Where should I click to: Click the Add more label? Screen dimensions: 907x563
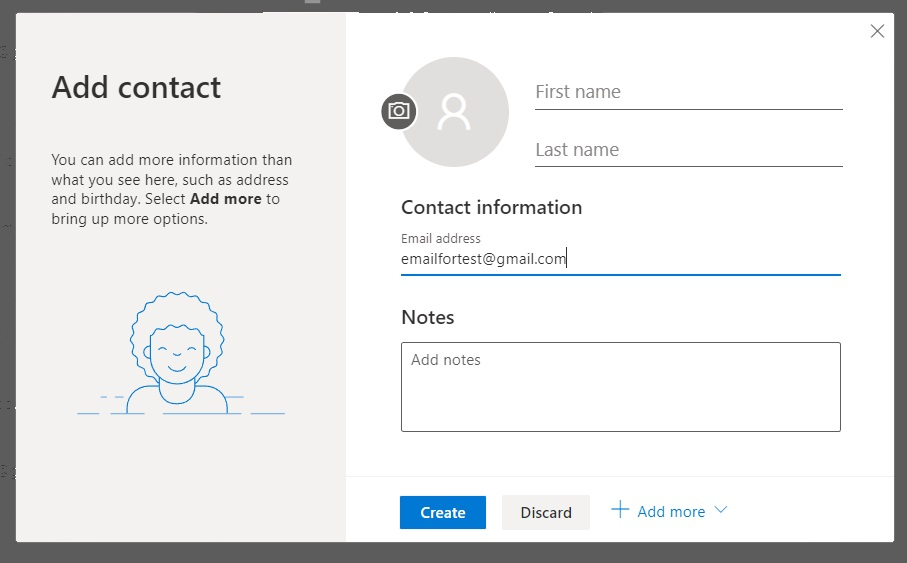point(671,512)
